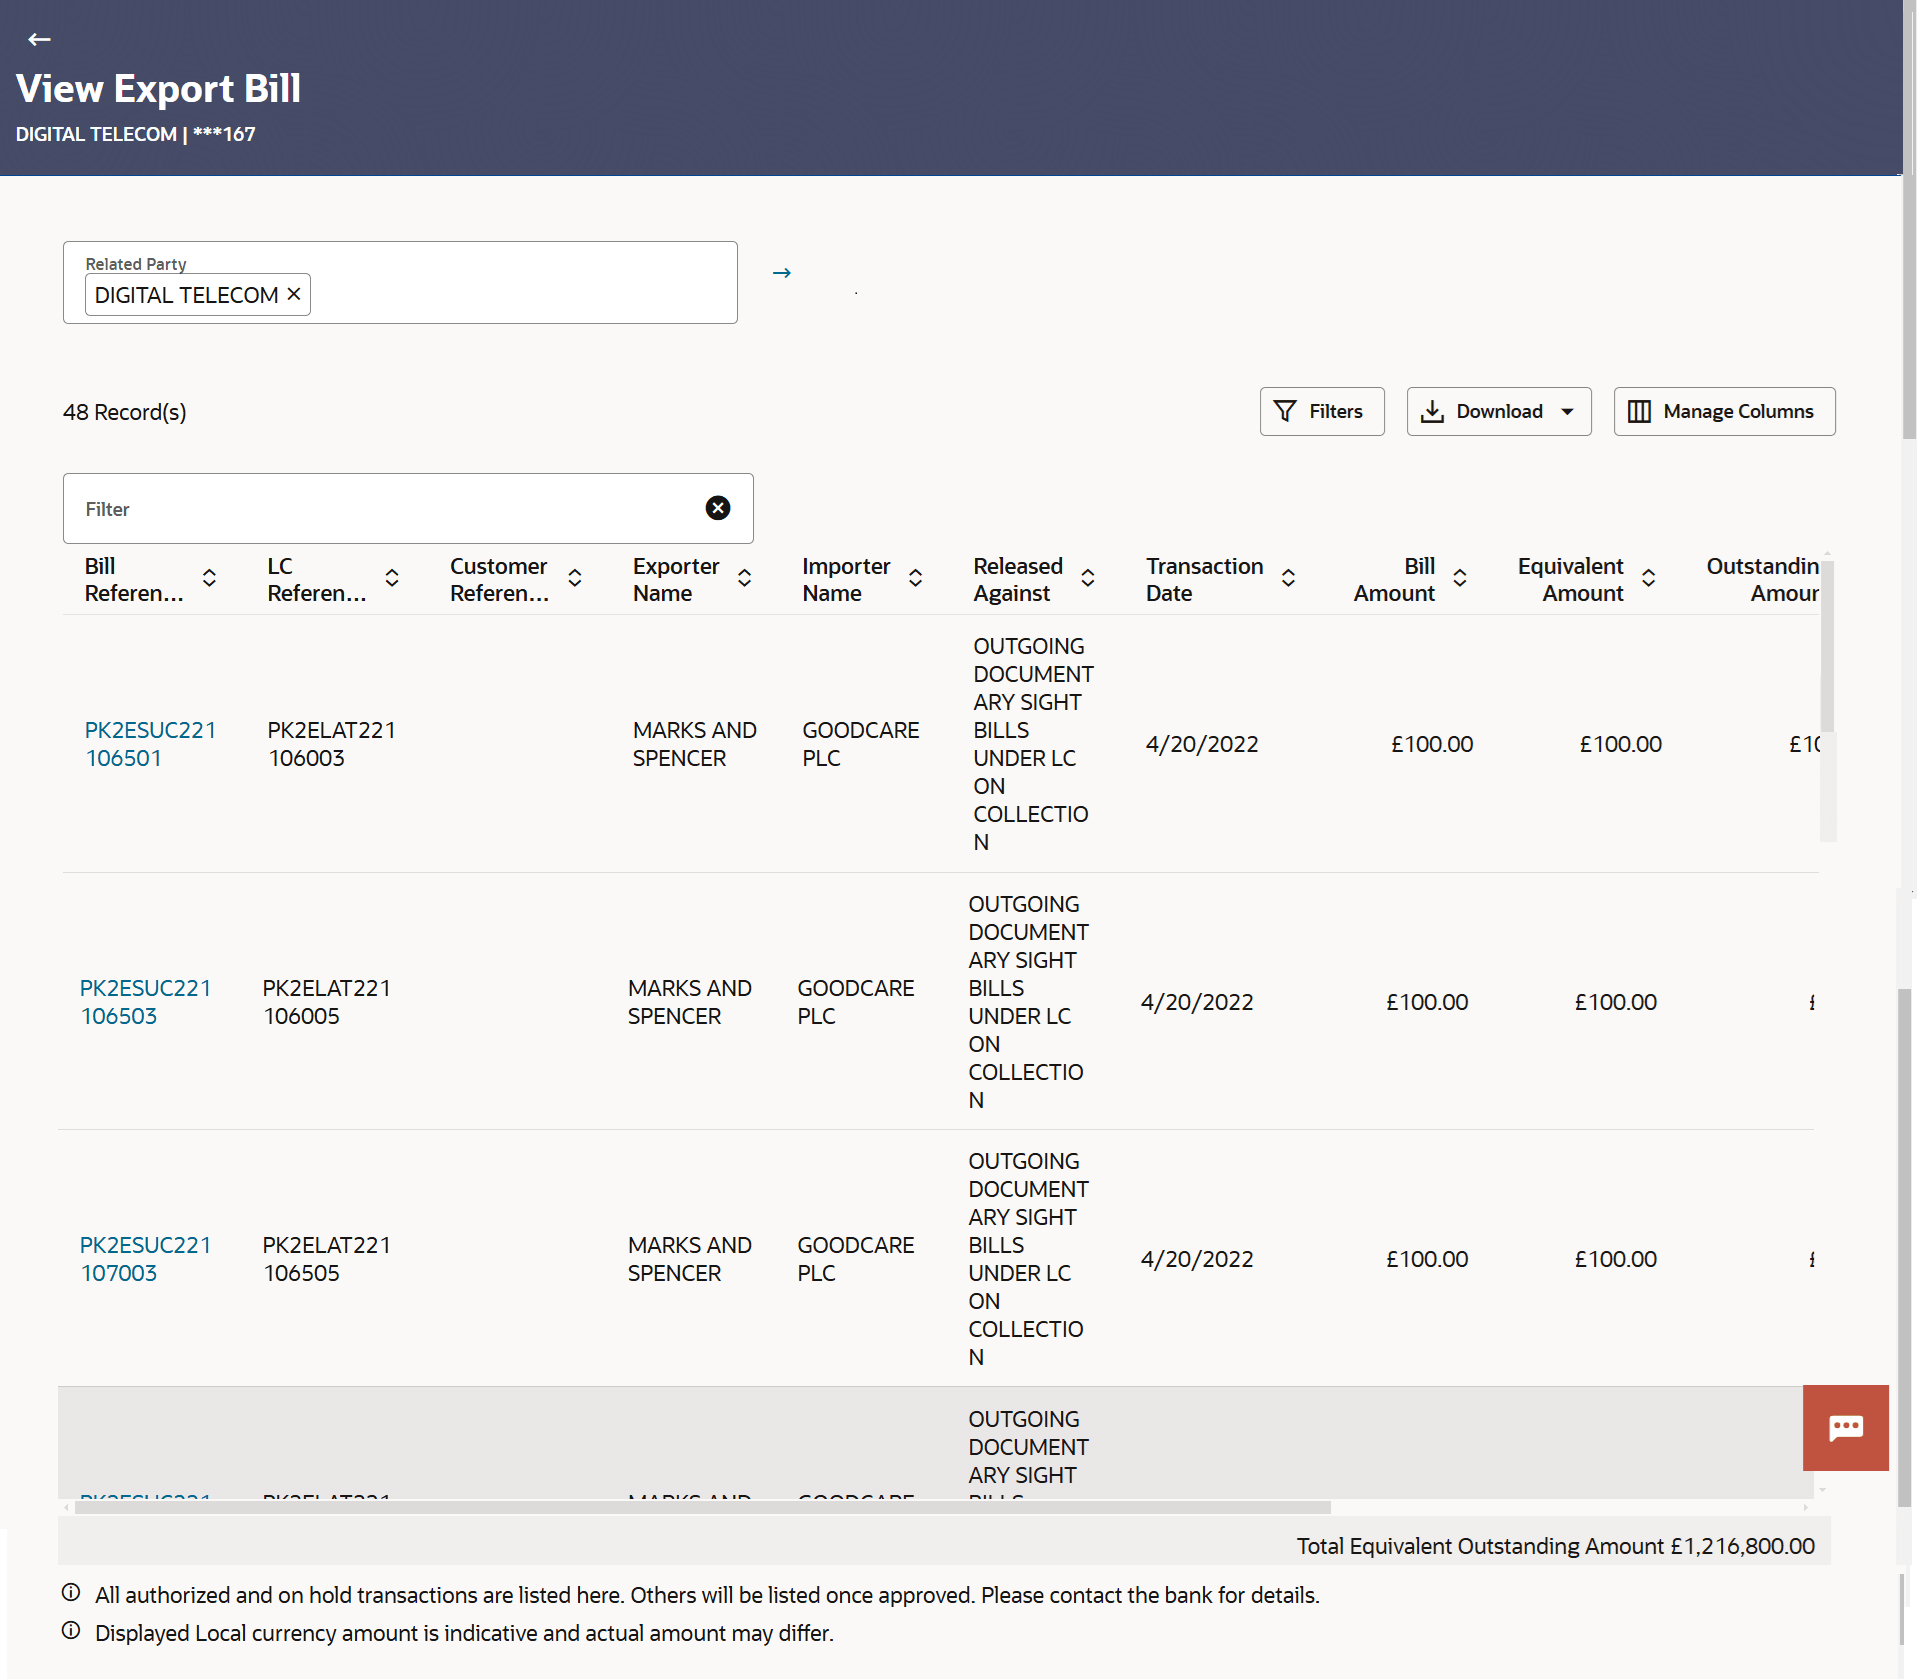Image resolution: width=1917 pixels, height=1679 pixels.
Task: Open the Filters panel
Action: click(1321, 411)
